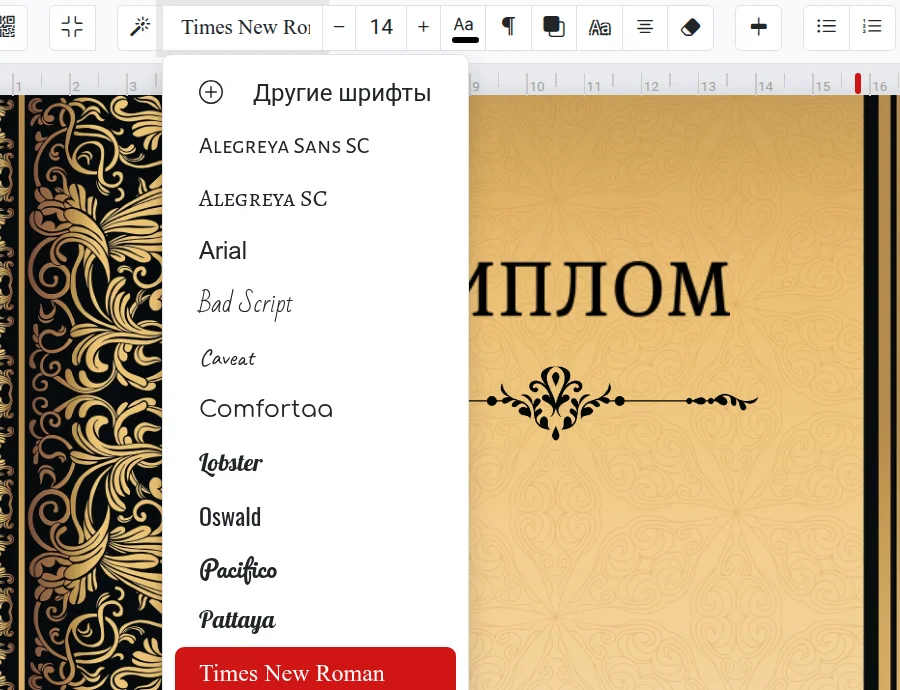Viewport: 900px width, 690px height.
Task: Click the paragraph pilcrow icon
Action: (509, 27)
